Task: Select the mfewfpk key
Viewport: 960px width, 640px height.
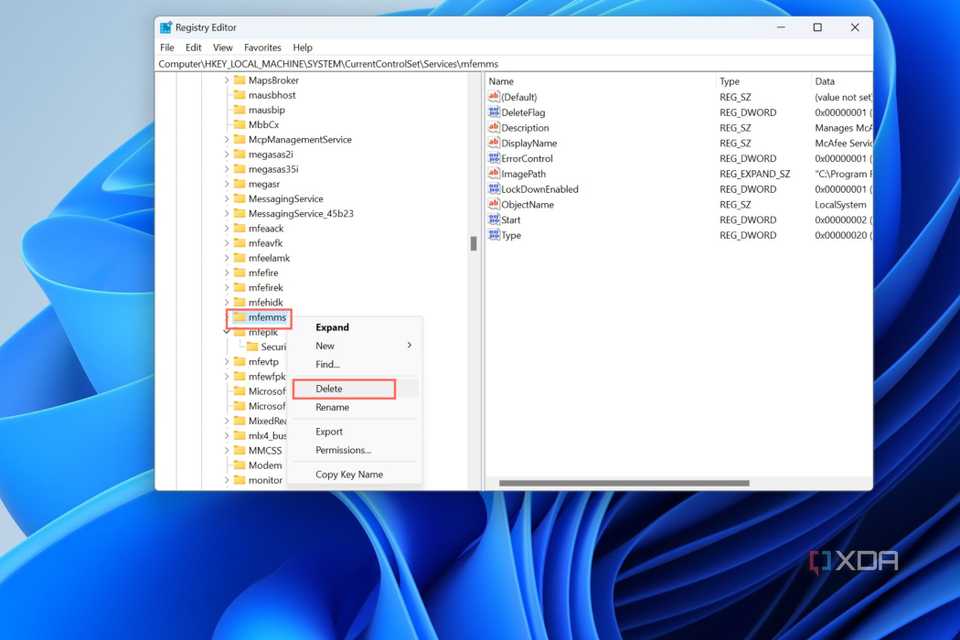Action: coord(267,376)
